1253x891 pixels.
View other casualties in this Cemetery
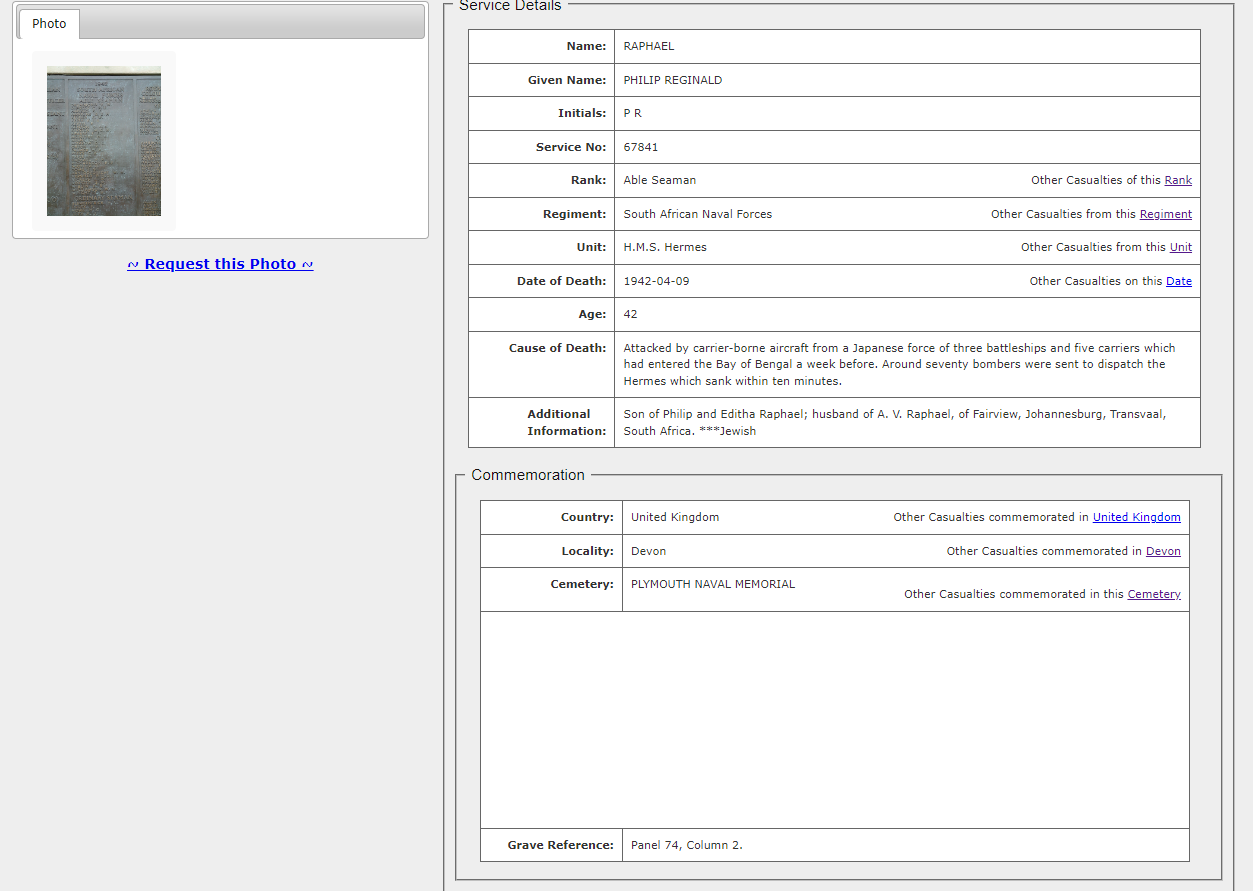click(x=1154, y=594)
